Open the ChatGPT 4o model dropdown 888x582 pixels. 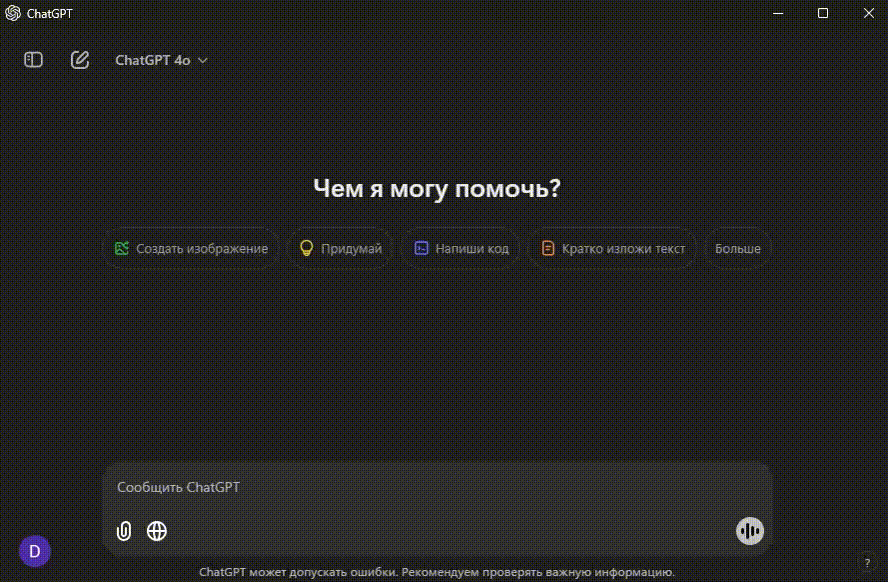(x=161, y=60)
